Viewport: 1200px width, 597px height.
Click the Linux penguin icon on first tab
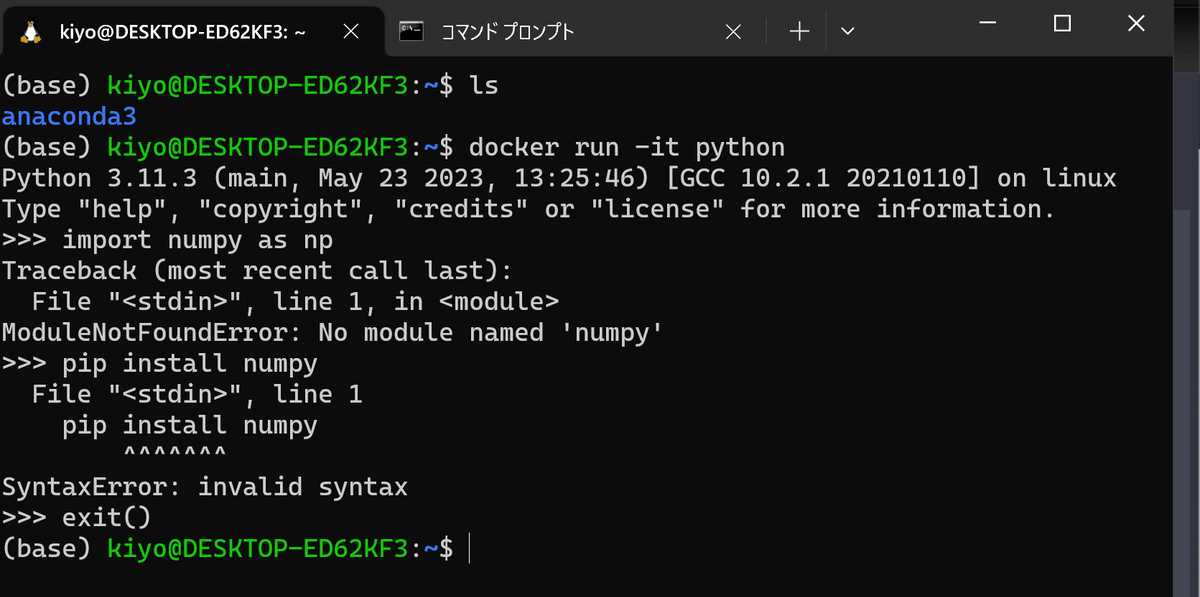click(x=31, y=32)
